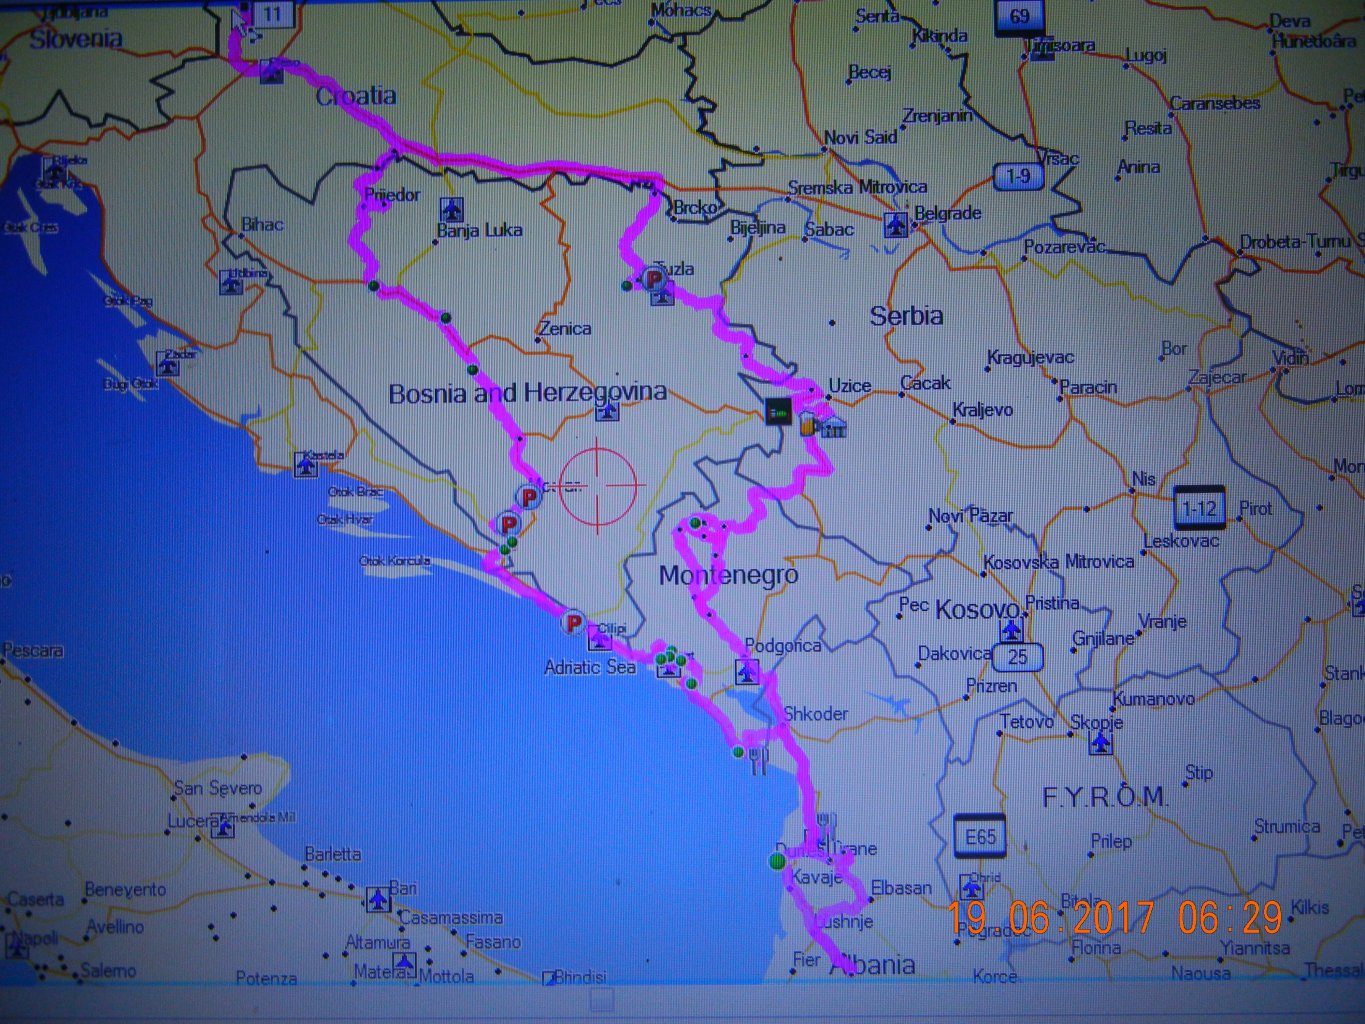Click the green waypoint dot left of Tuzla
This screenshot has width=1365, height=1024.
627,286
